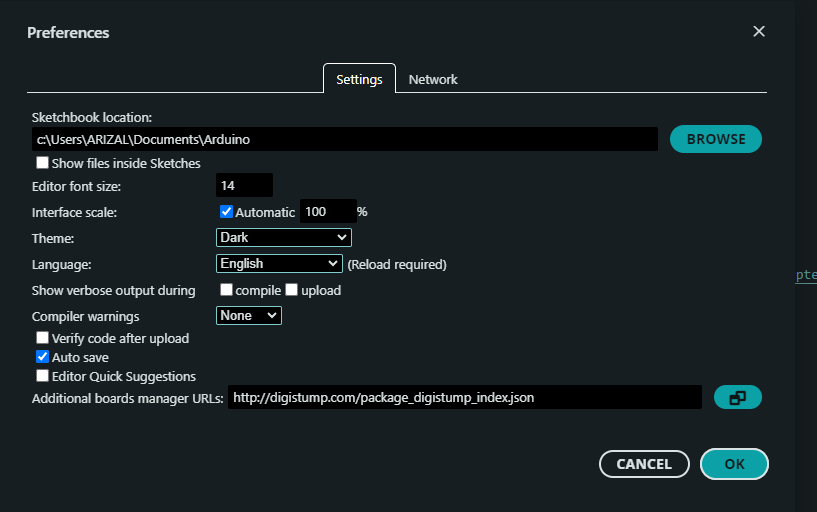Click the Interface scale label
817x512 pixels.
74,213
